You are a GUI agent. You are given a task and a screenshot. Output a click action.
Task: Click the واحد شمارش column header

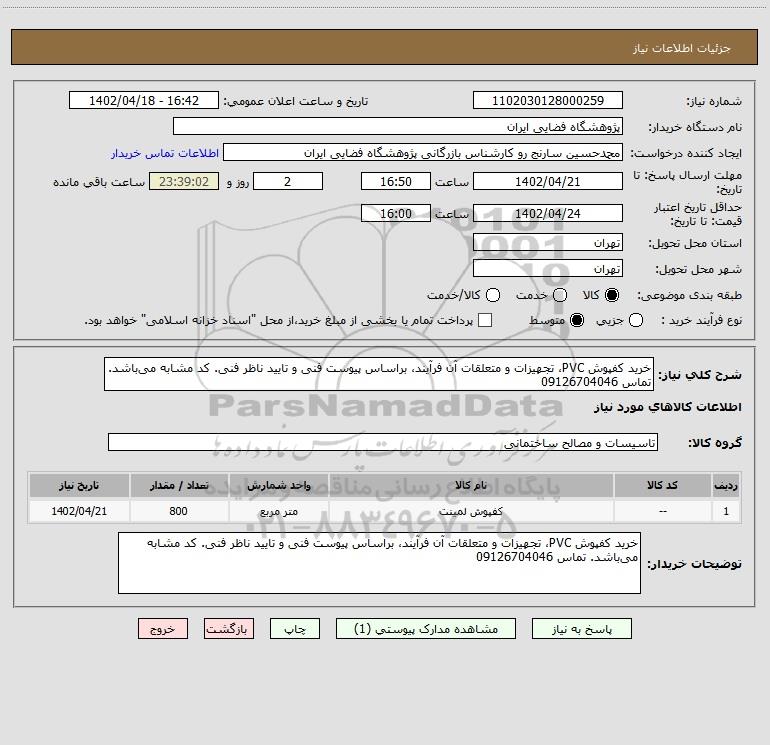tap(278, 485)
